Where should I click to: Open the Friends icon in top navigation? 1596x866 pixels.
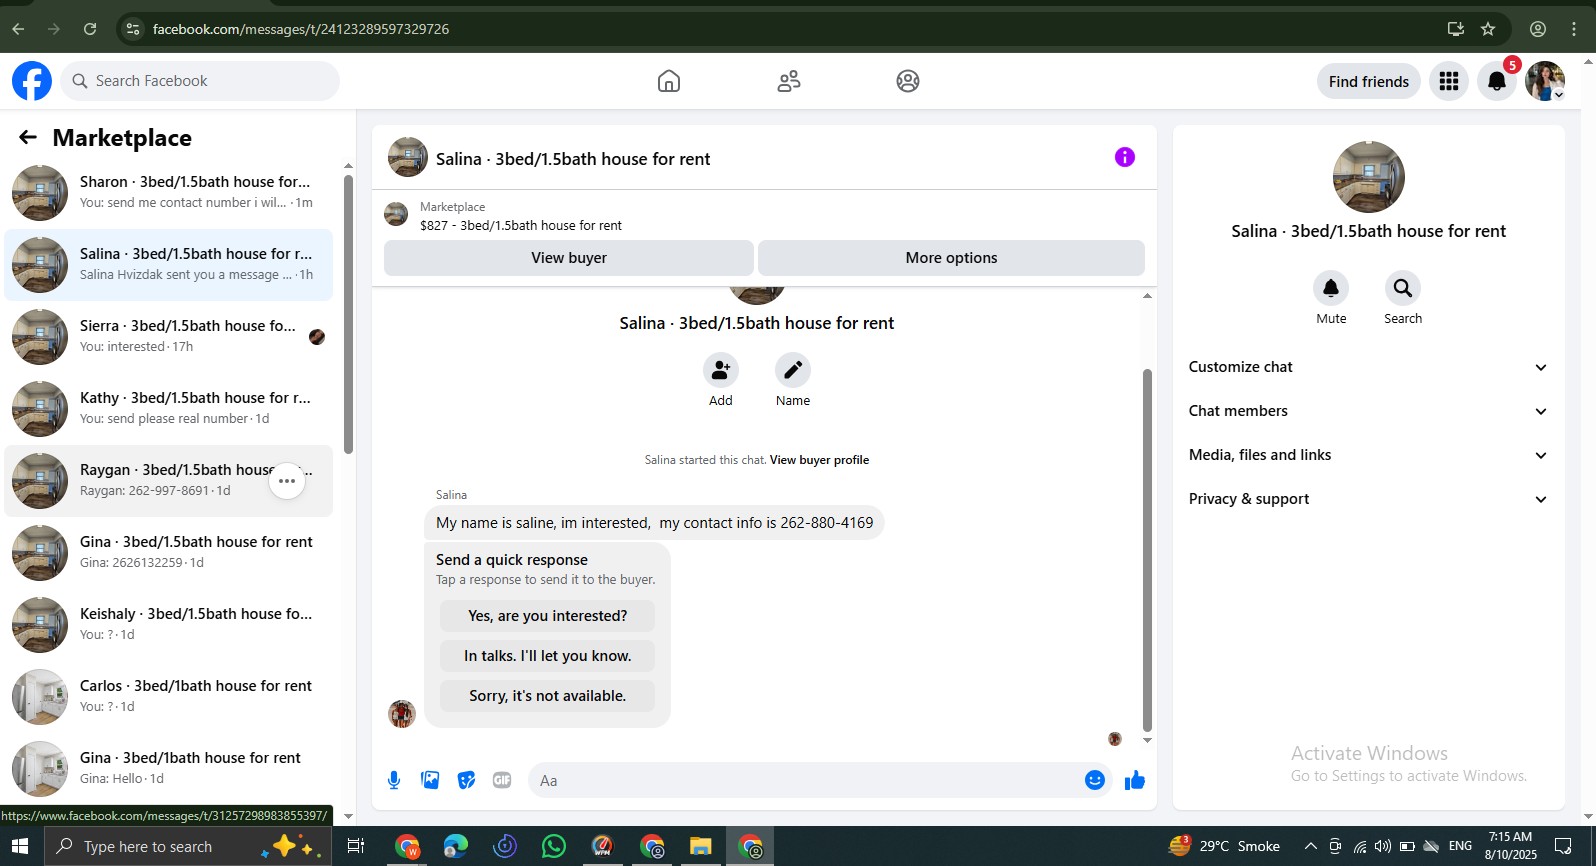click(789, 81)
